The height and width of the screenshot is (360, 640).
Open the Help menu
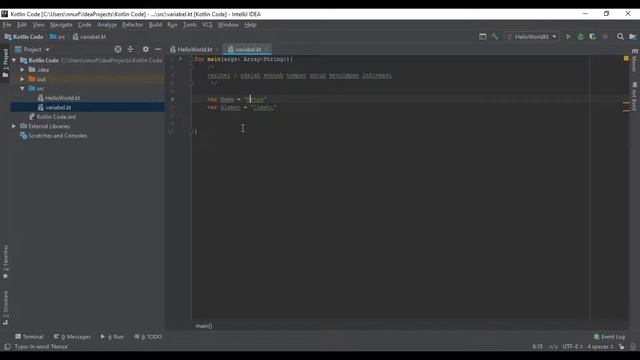[250, 25]
